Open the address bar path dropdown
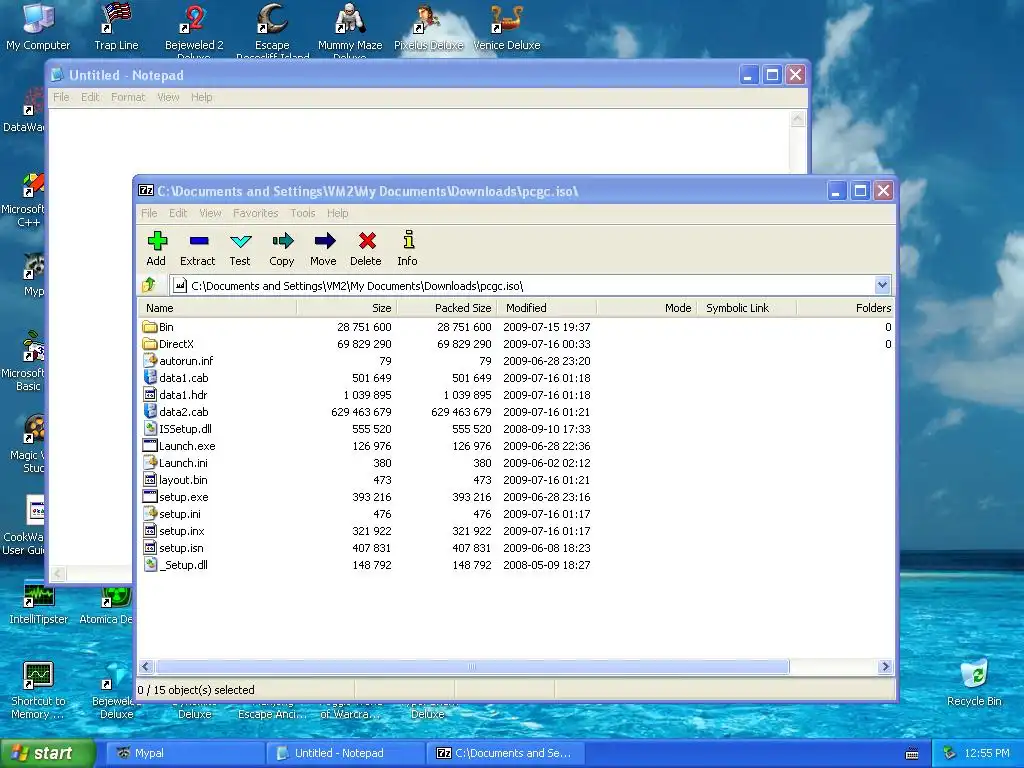This screenshot has width=1024, height=768. pyautogui.click(x=882, y=285)
